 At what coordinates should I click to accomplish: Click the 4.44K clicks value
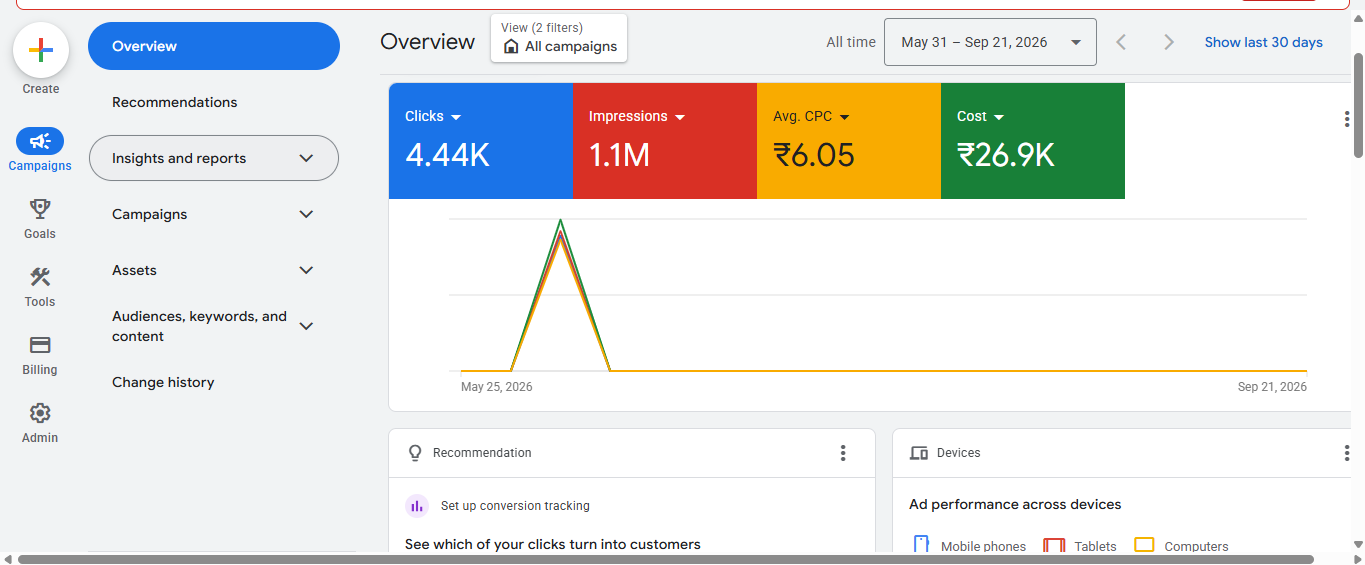(447, 155)
